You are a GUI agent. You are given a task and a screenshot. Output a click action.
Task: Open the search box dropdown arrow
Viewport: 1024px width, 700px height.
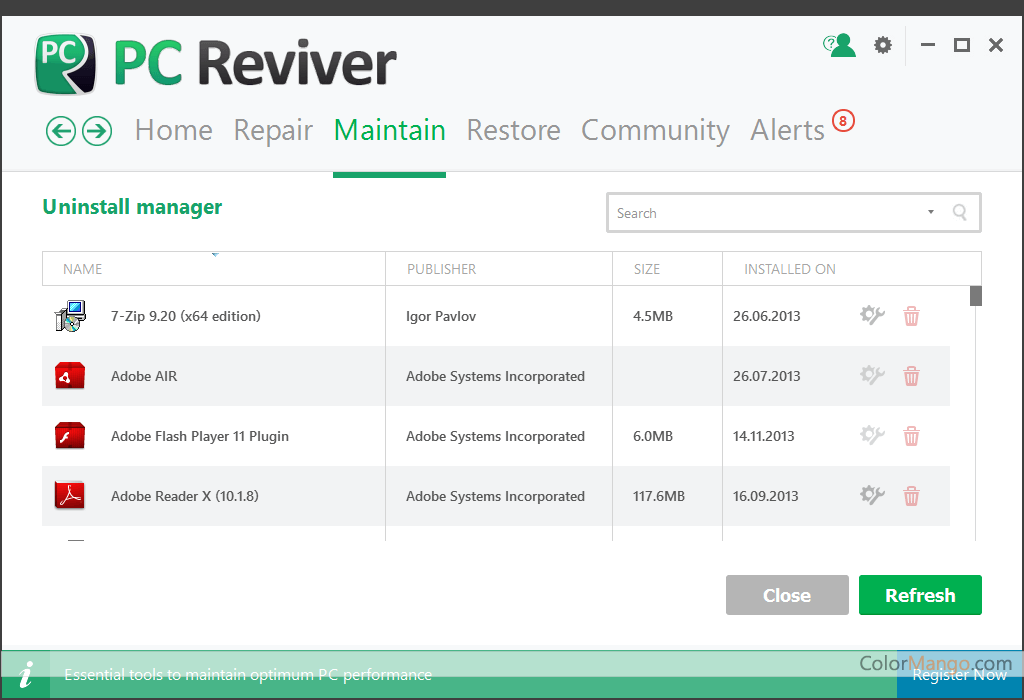coord(931,212)
